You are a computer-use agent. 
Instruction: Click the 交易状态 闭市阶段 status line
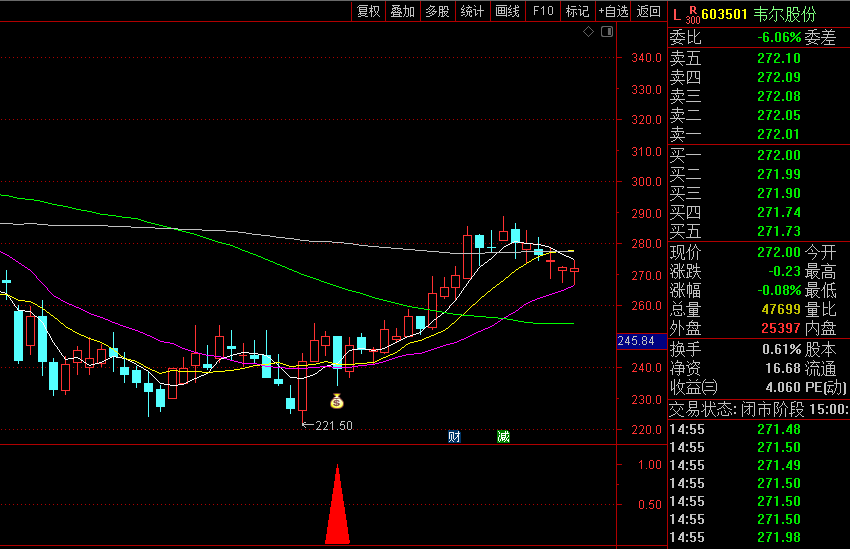(759, 409)
